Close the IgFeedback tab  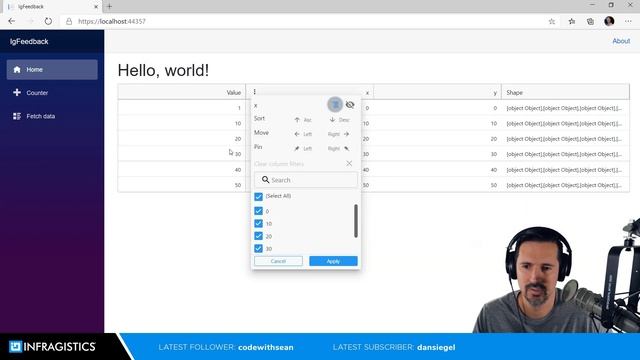(96, 7)
